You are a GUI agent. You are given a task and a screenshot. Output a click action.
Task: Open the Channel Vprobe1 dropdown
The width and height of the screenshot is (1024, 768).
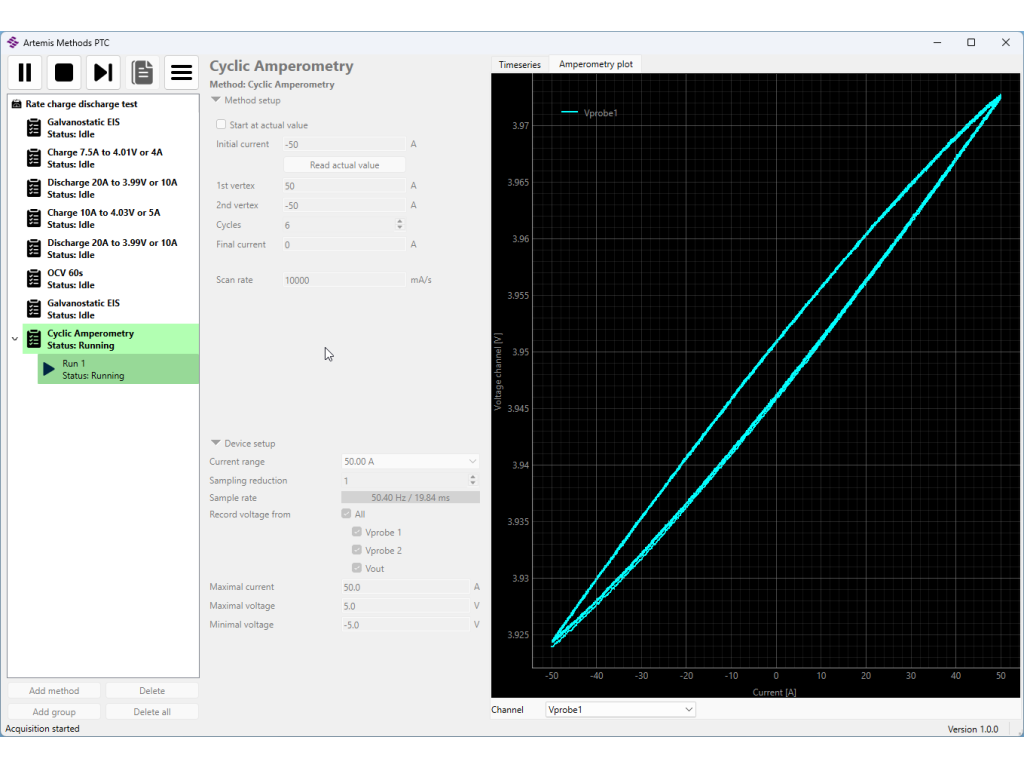[x=620, y=710]
